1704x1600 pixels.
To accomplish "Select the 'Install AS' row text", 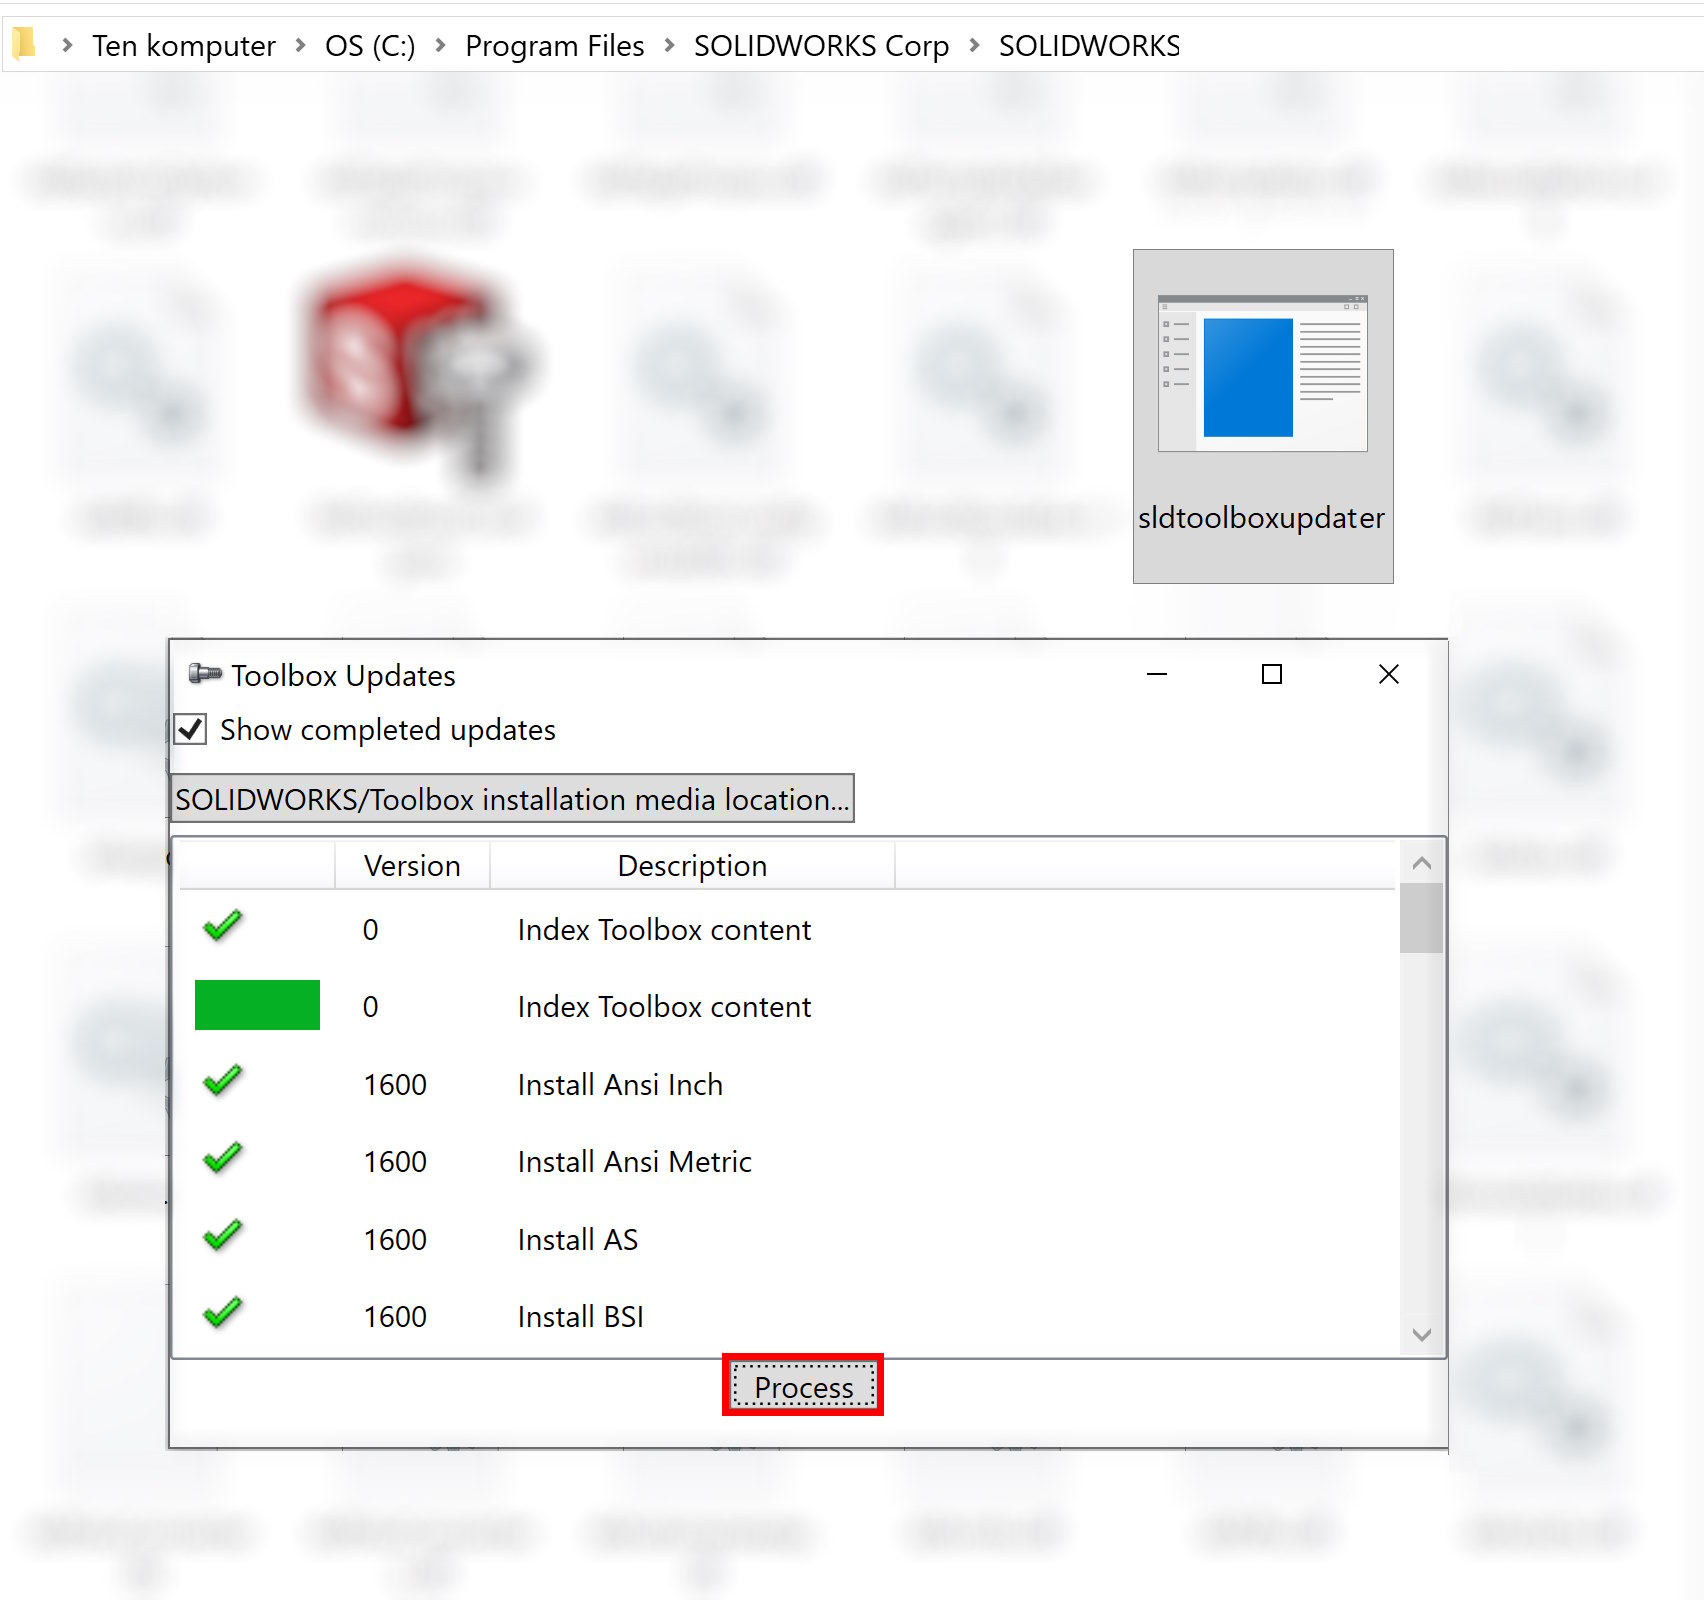I will (577, 1239).
